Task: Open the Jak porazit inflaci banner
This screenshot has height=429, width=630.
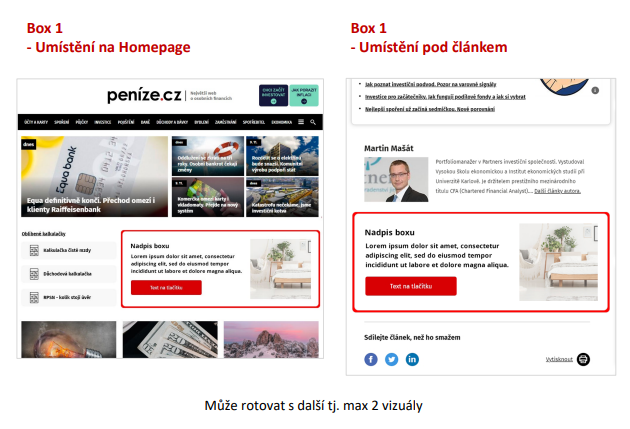Action: pyautogui.click(x=304, y=95)
